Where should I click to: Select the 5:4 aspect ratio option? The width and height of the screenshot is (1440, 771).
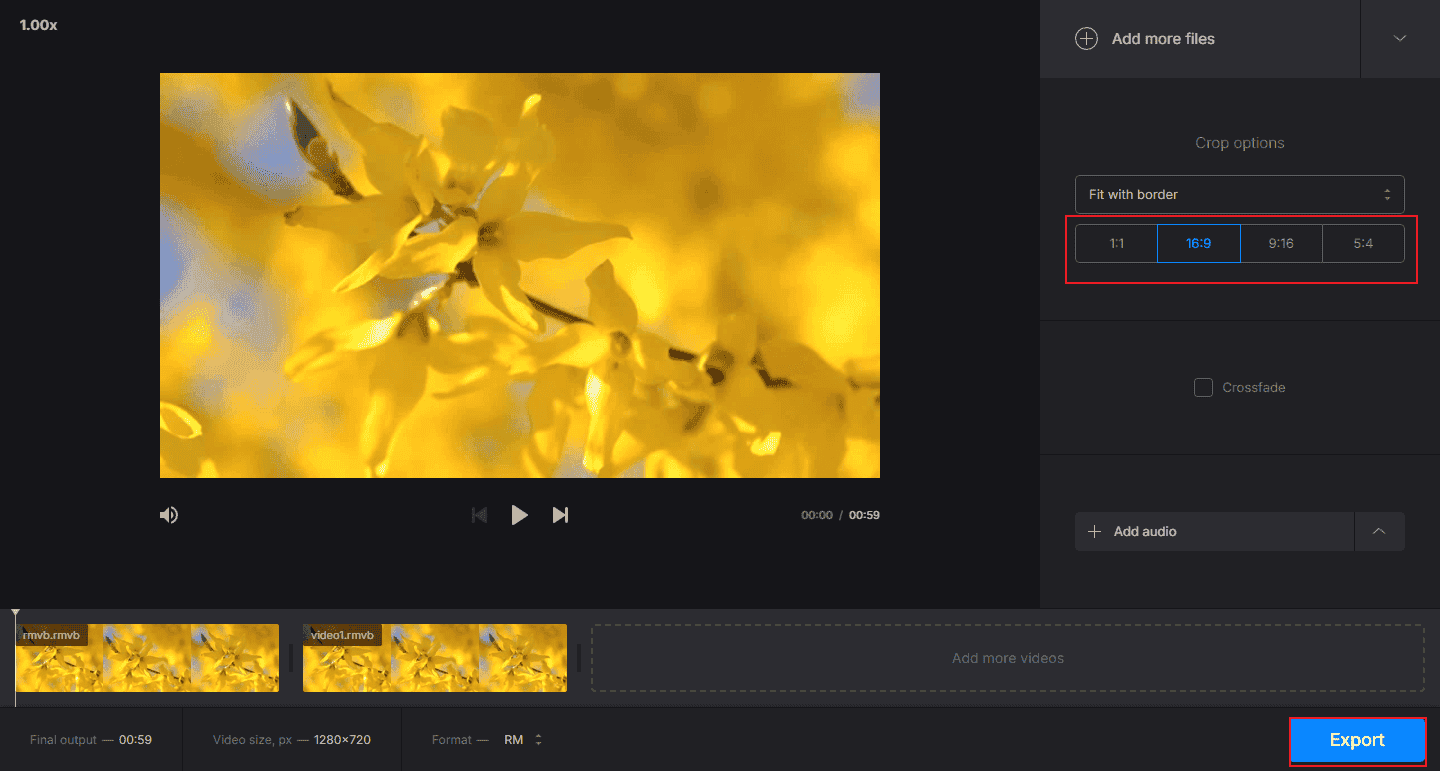click(1363, 243)
